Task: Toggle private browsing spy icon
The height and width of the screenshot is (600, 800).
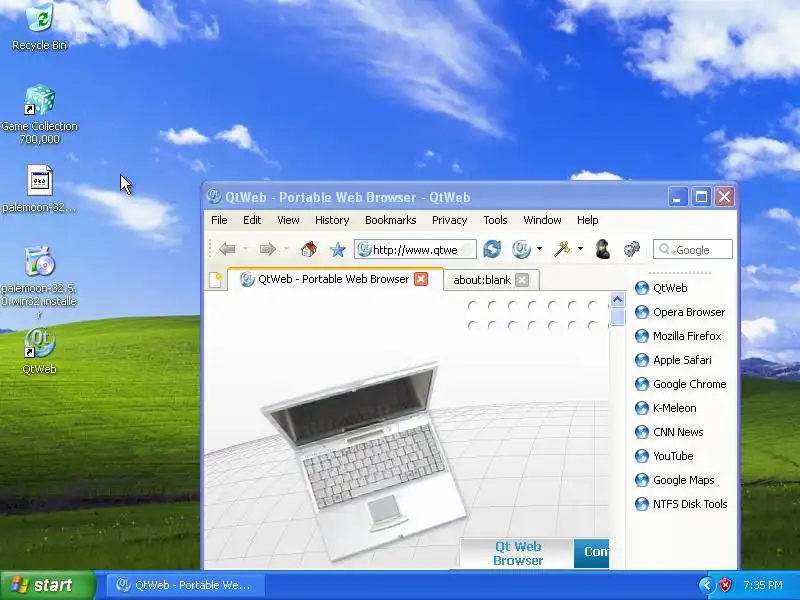Action: tap(603, 249)
